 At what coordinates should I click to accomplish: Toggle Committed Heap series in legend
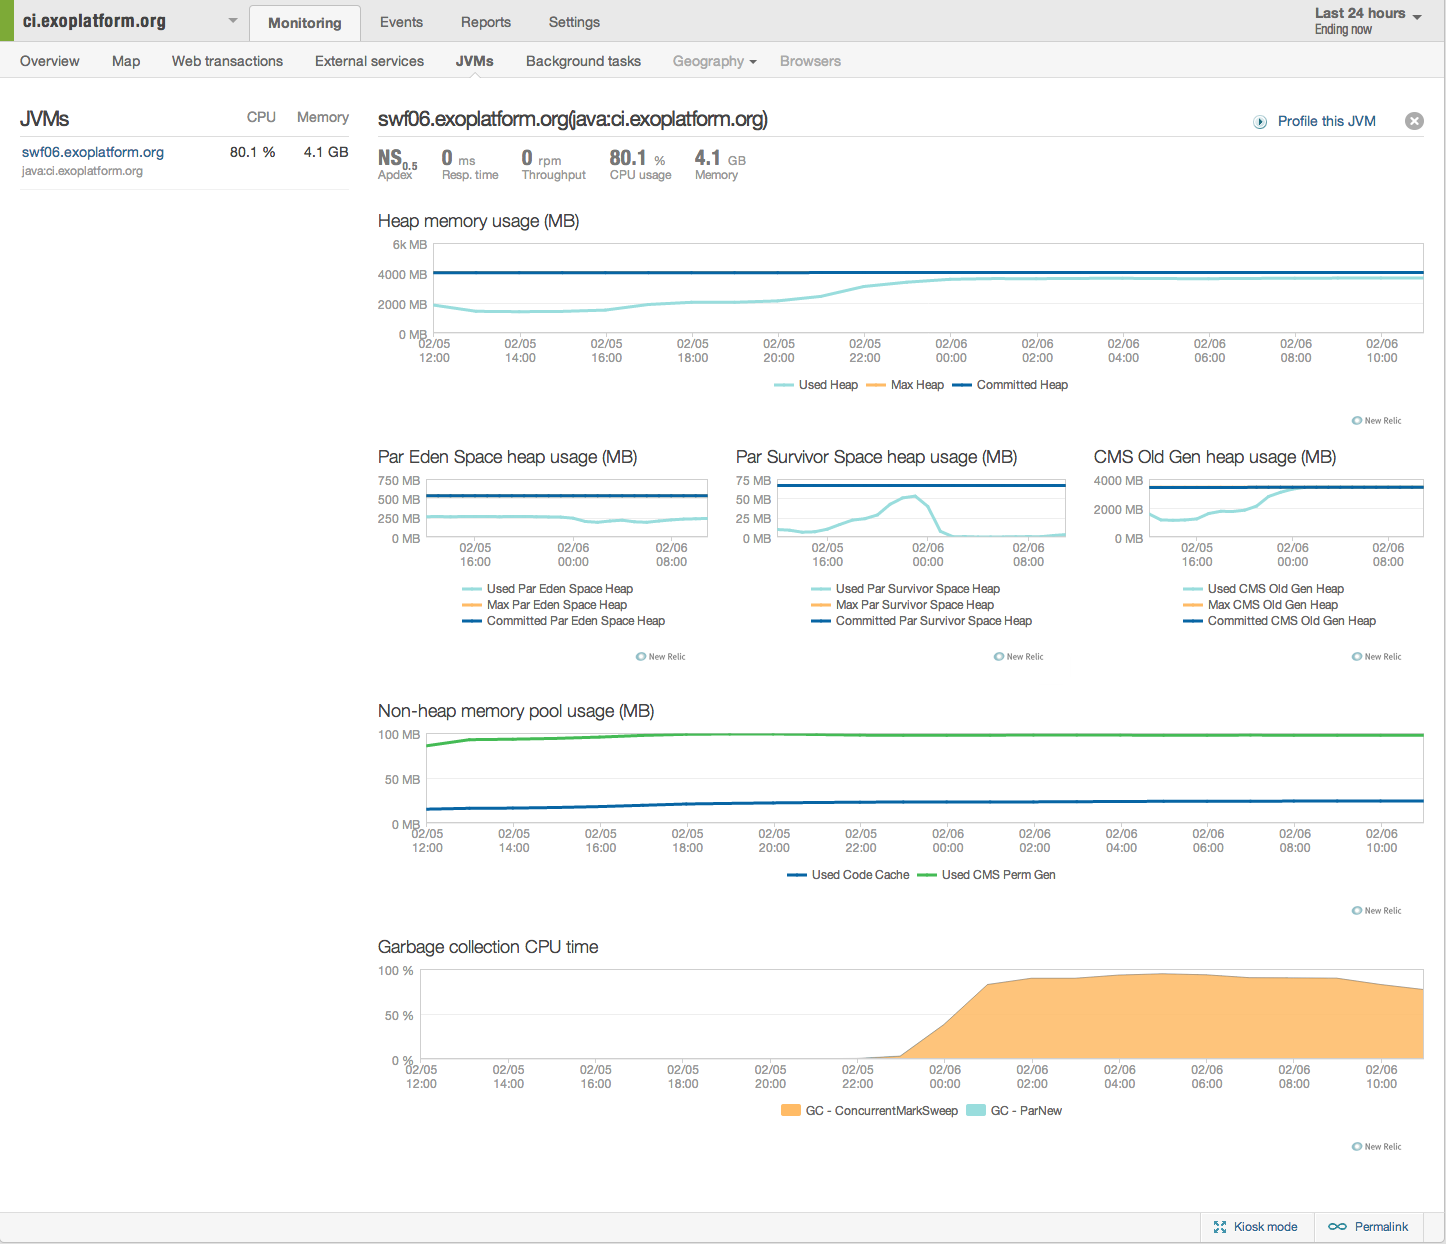tap(1010, 385)
